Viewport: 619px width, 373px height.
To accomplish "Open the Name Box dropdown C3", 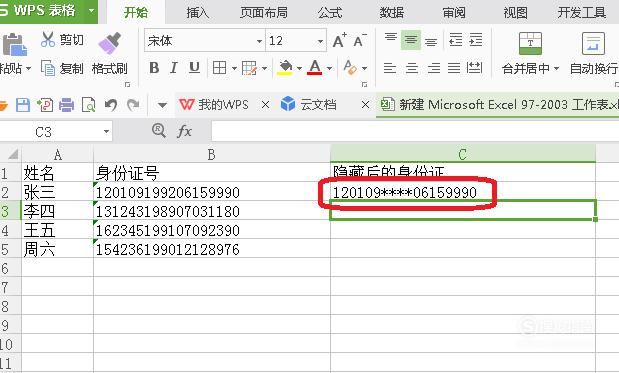I will pos(106,131).
